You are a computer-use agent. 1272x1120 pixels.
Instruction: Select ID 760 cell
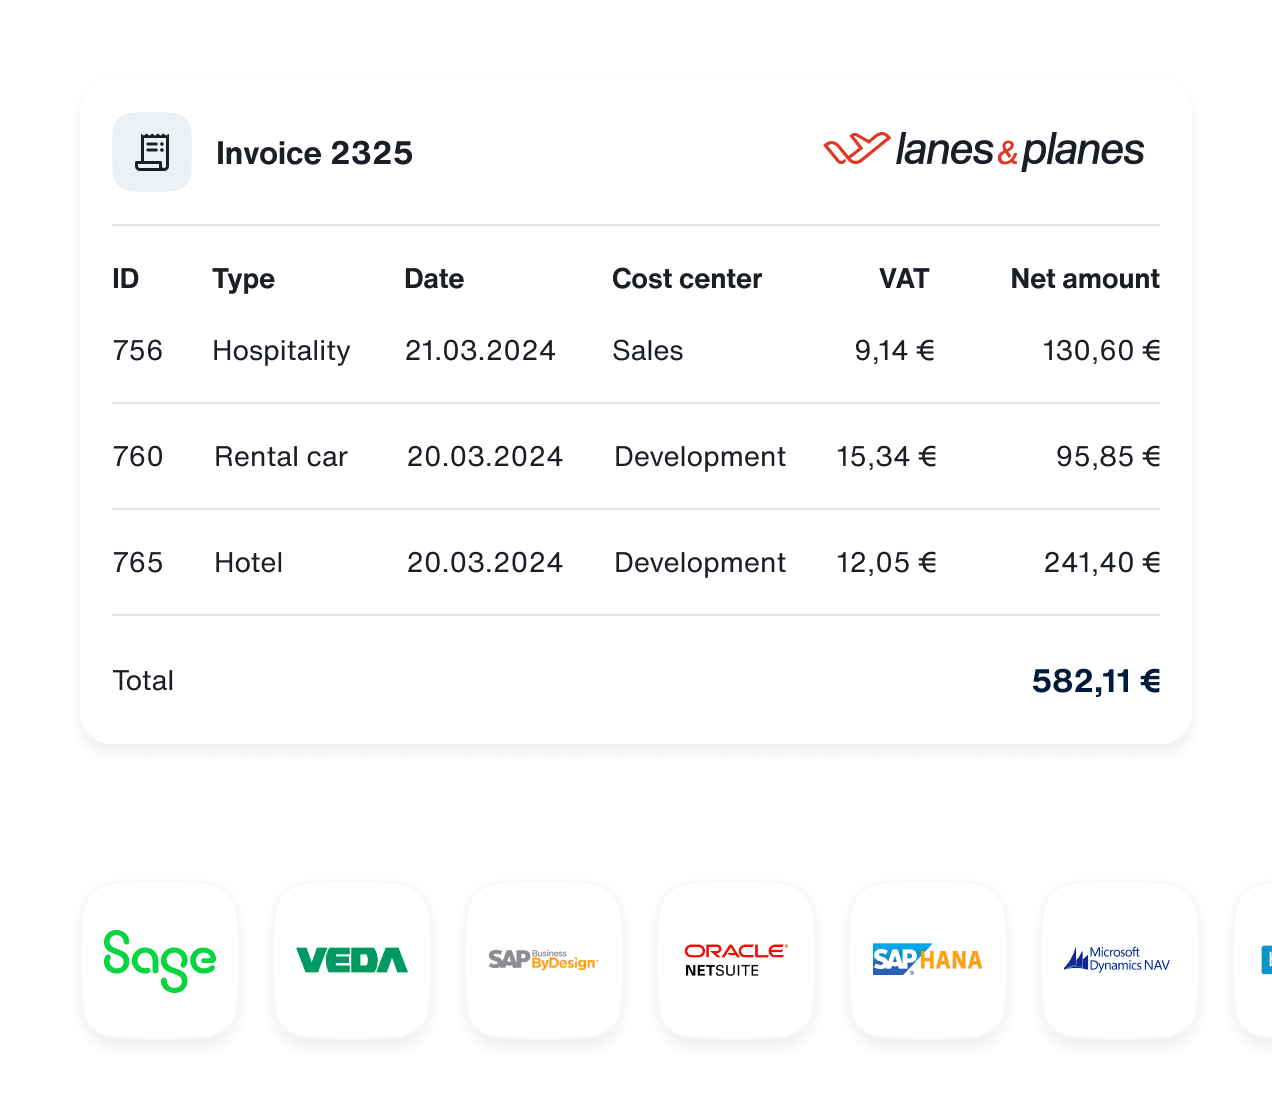click(x=138, y=456)
